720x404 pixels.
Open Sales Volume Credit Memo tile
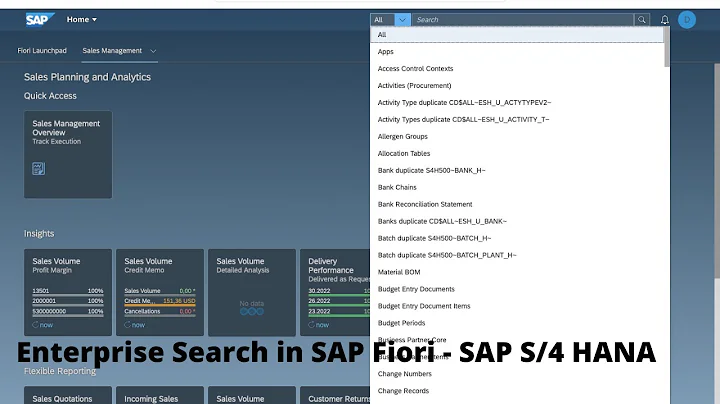(160, 292)
